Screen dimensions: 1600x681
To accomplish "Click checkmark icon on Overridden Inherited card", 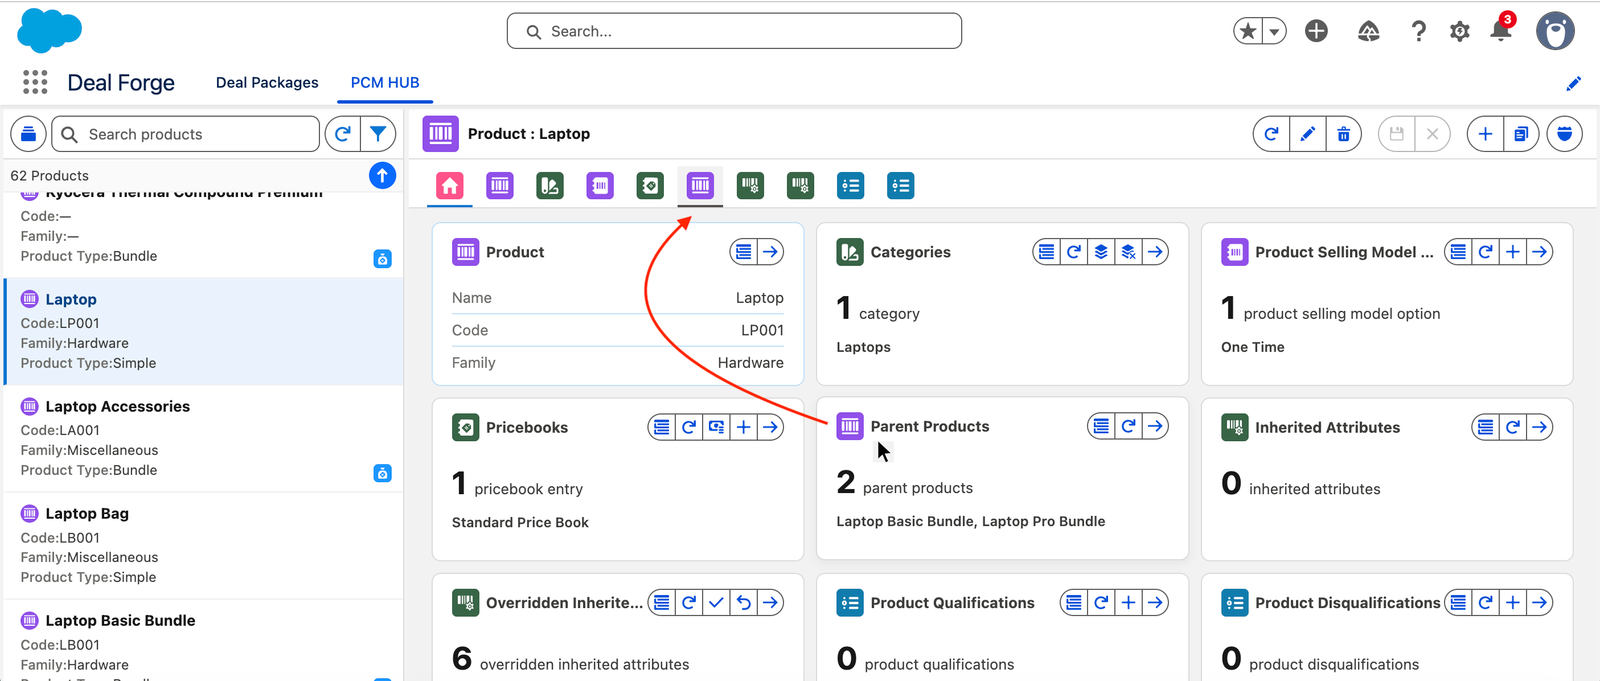I will pyautogui.click(x=716, y=602).
